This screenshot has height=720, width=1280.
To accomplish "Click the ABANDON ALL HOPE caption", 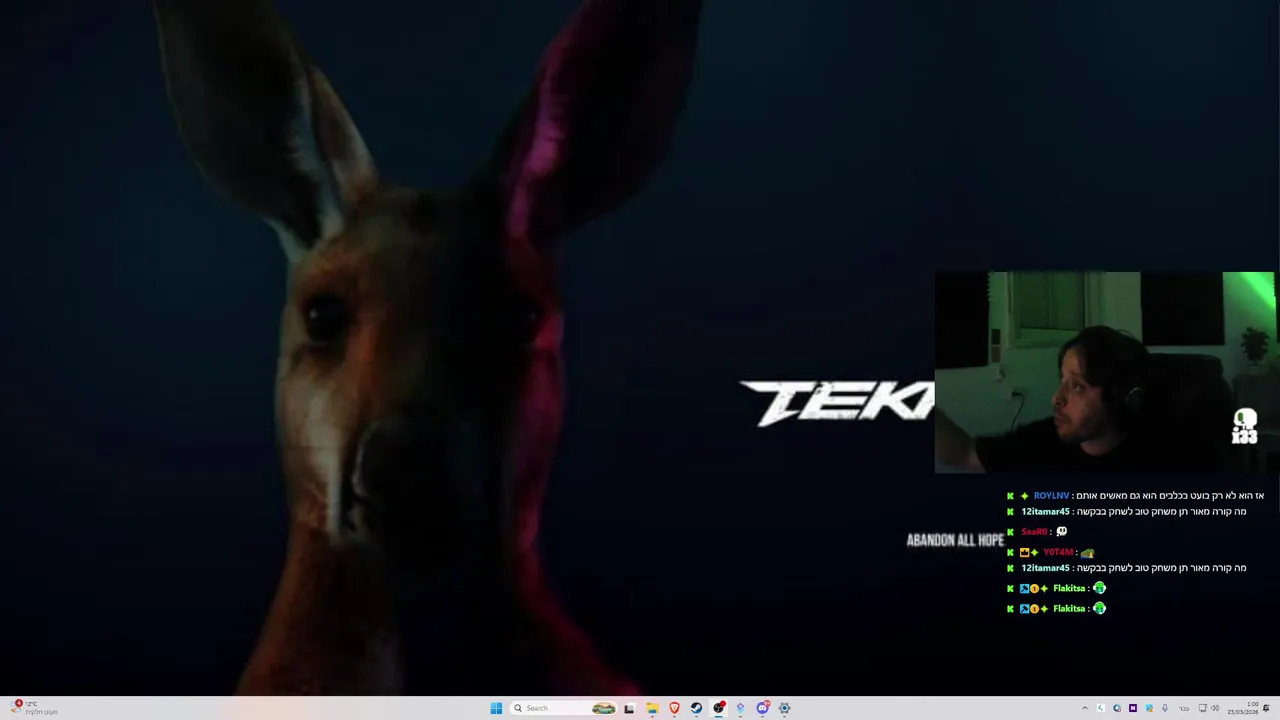I will (x=955, y=540).
